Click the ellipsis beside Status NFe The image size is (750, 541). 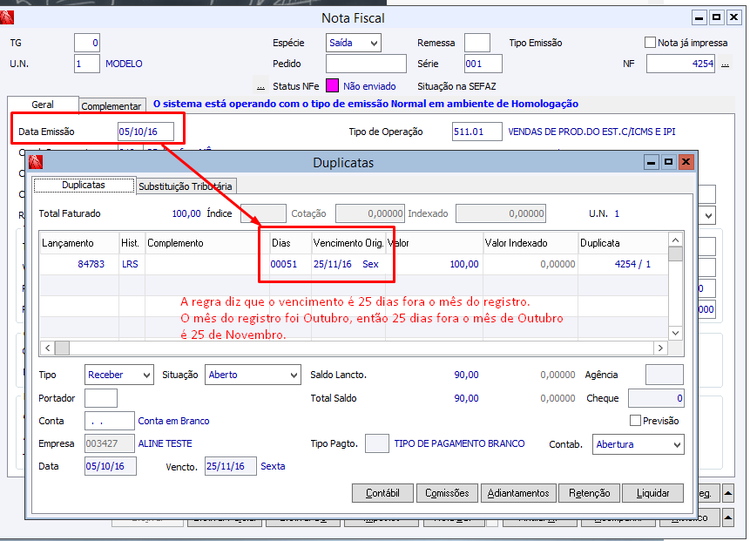tap(261, 87)
